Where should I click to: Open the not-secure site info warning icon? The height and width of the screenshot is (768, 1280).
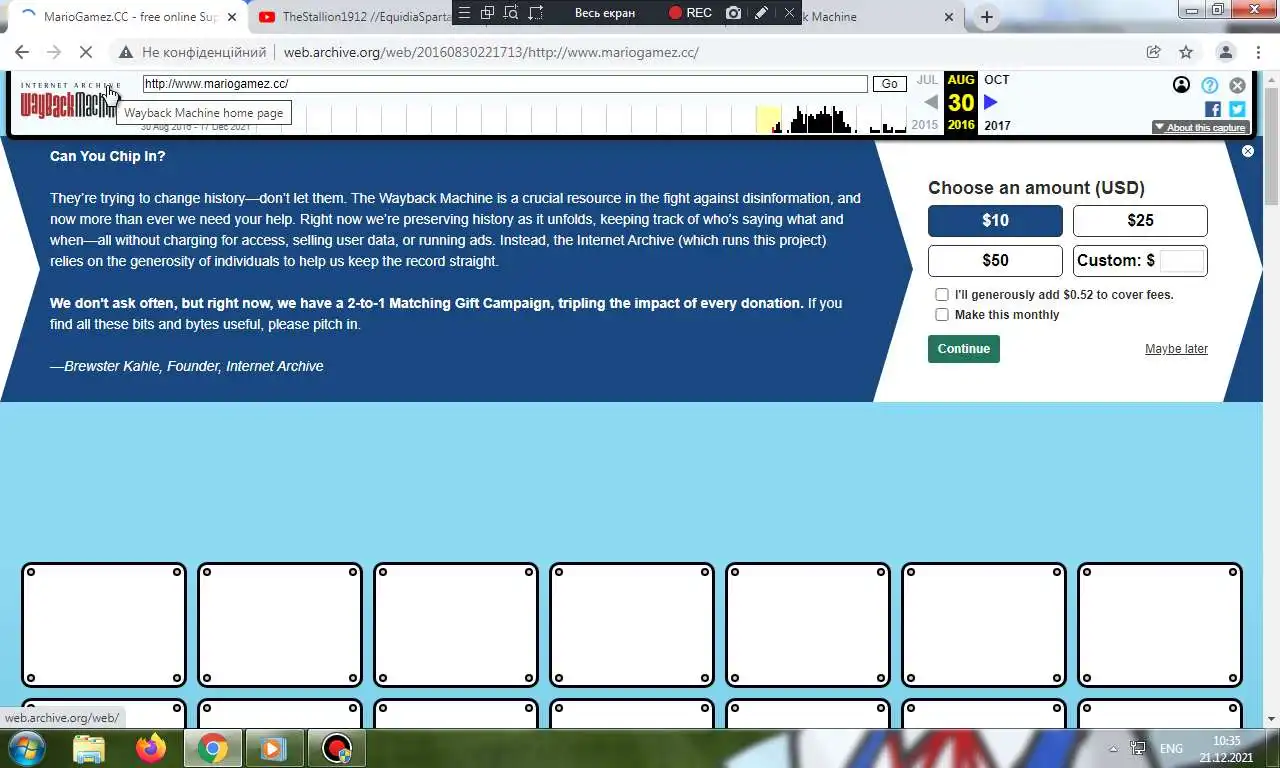click(125, 52)
